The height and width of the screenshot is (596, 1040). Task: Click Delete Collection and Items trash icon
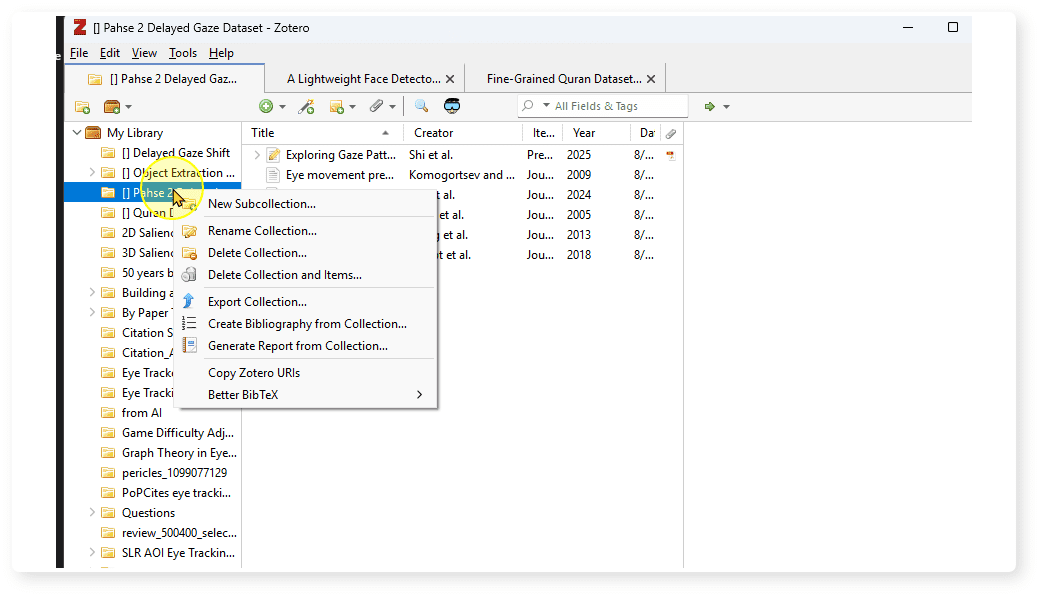point(190,274)
